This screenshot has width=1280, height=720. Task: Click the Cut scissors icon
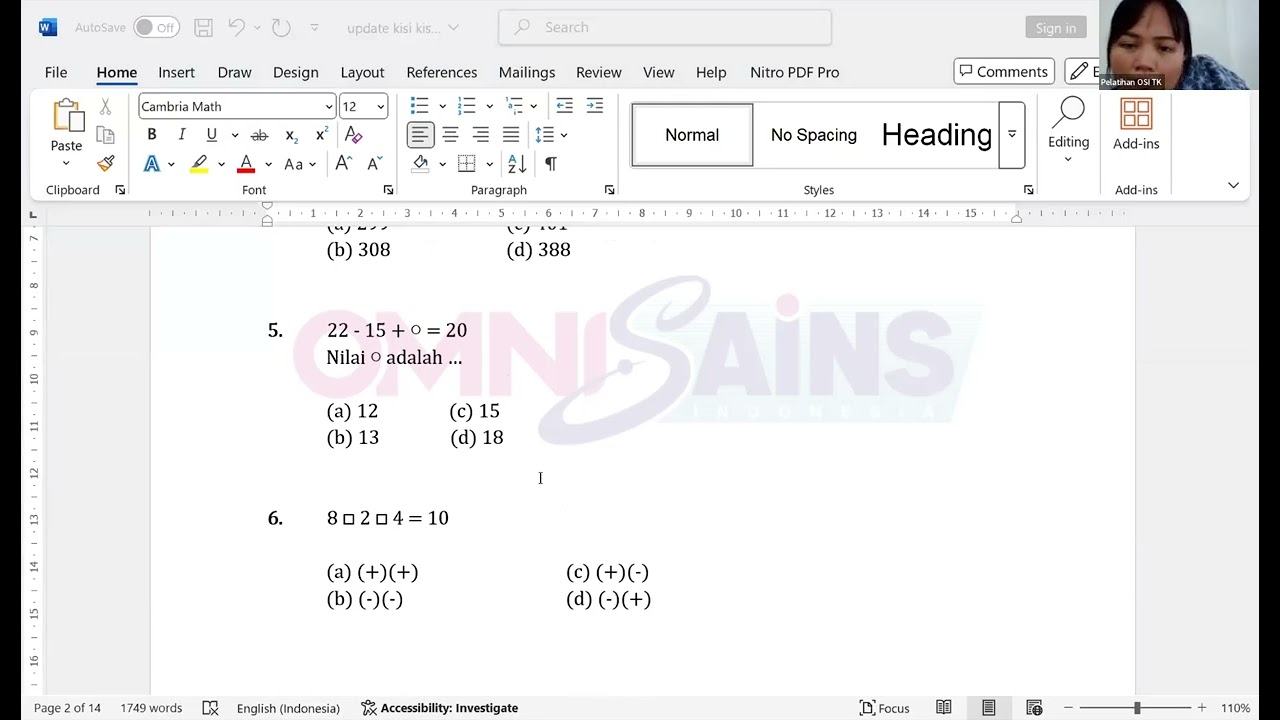(x=106, y=107)
